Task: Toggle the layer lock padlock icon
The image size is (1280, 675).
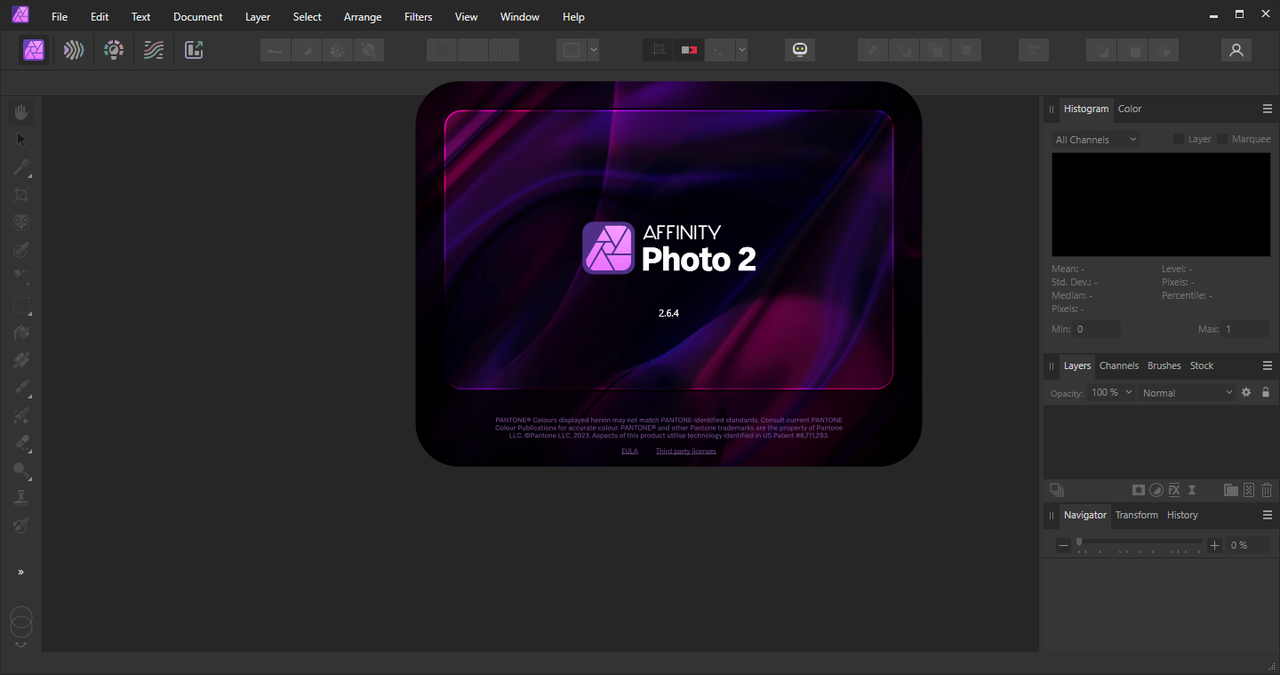Action: [x=1265, y=392]
